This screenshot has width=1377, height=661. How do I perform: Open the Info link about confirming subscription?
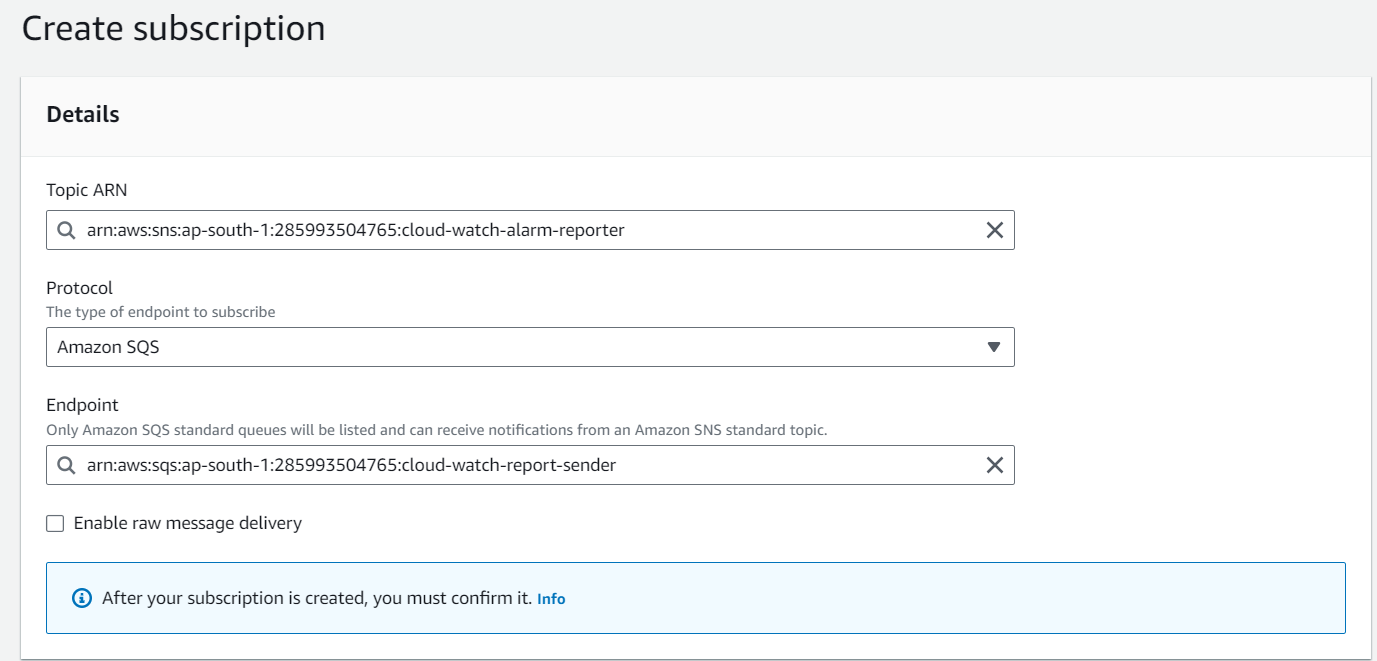[x=551, y=599]
